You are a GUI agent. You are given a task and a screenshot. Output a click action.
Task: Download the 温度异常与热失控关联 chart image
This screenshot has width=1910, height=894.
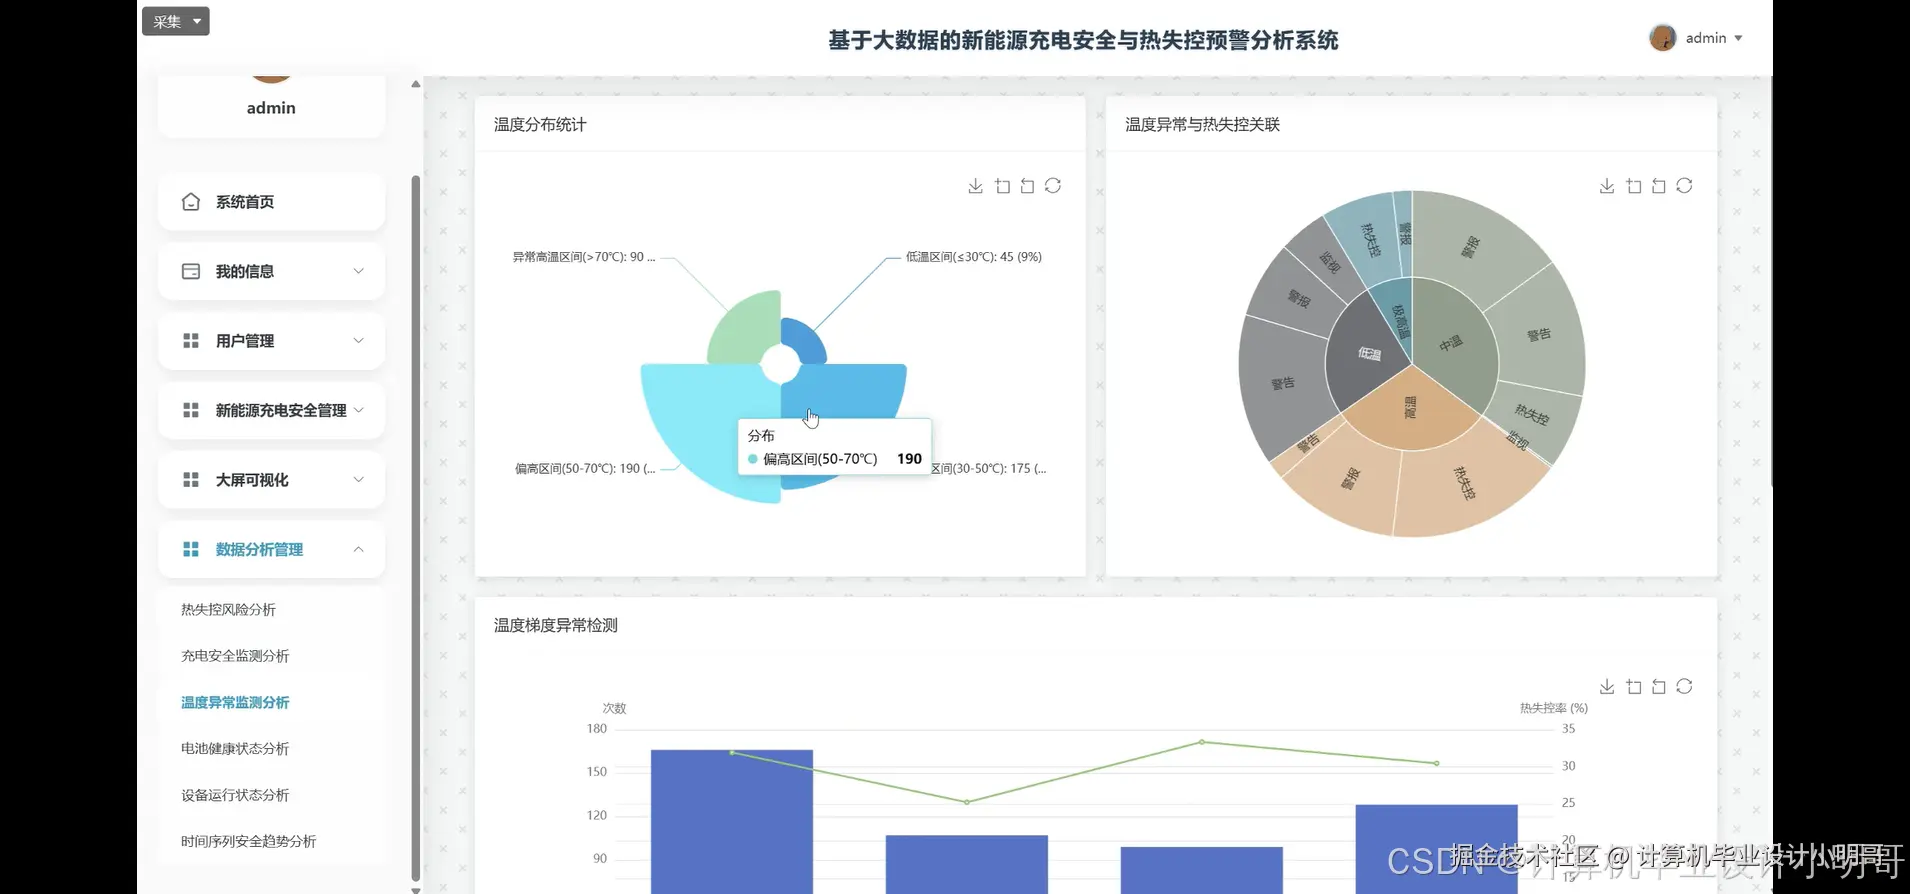(1607, 186)
